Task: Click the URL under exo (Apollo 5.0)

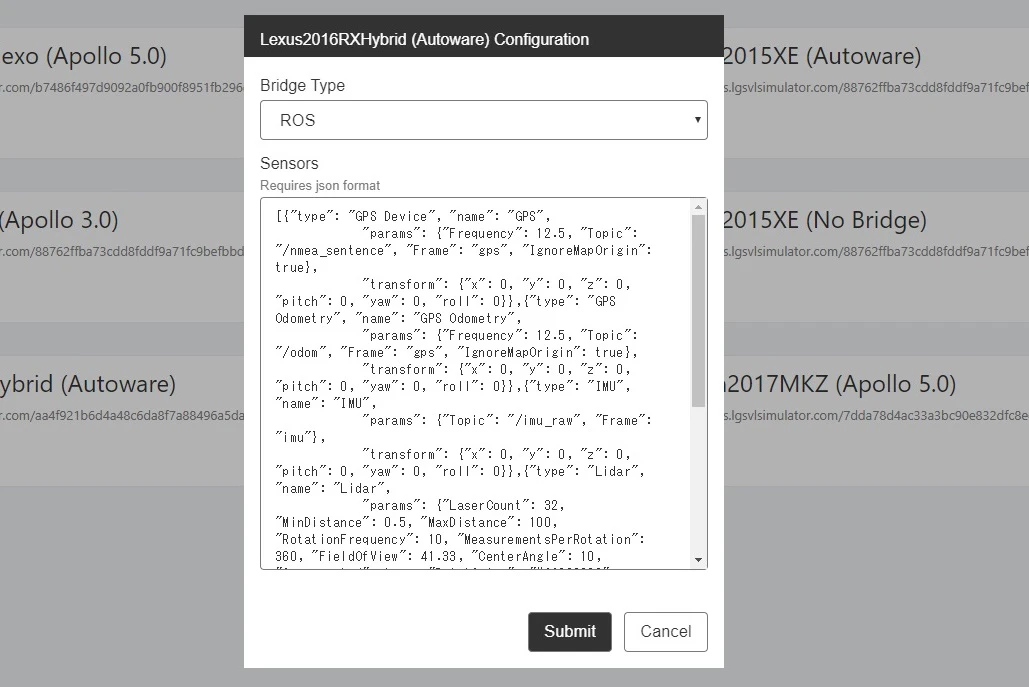Action: point(122,87)
